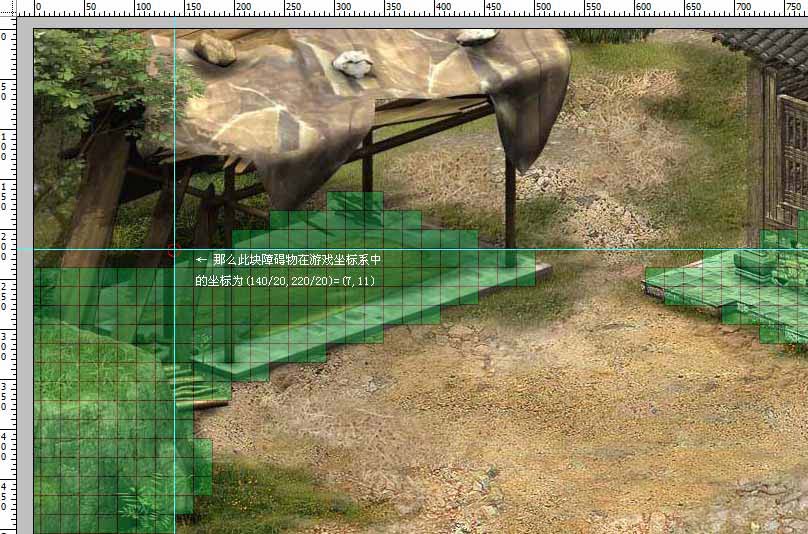The image size is (808, 534).
Task: Click the red circle marker at guide intersection
Action: pos(174,251)
